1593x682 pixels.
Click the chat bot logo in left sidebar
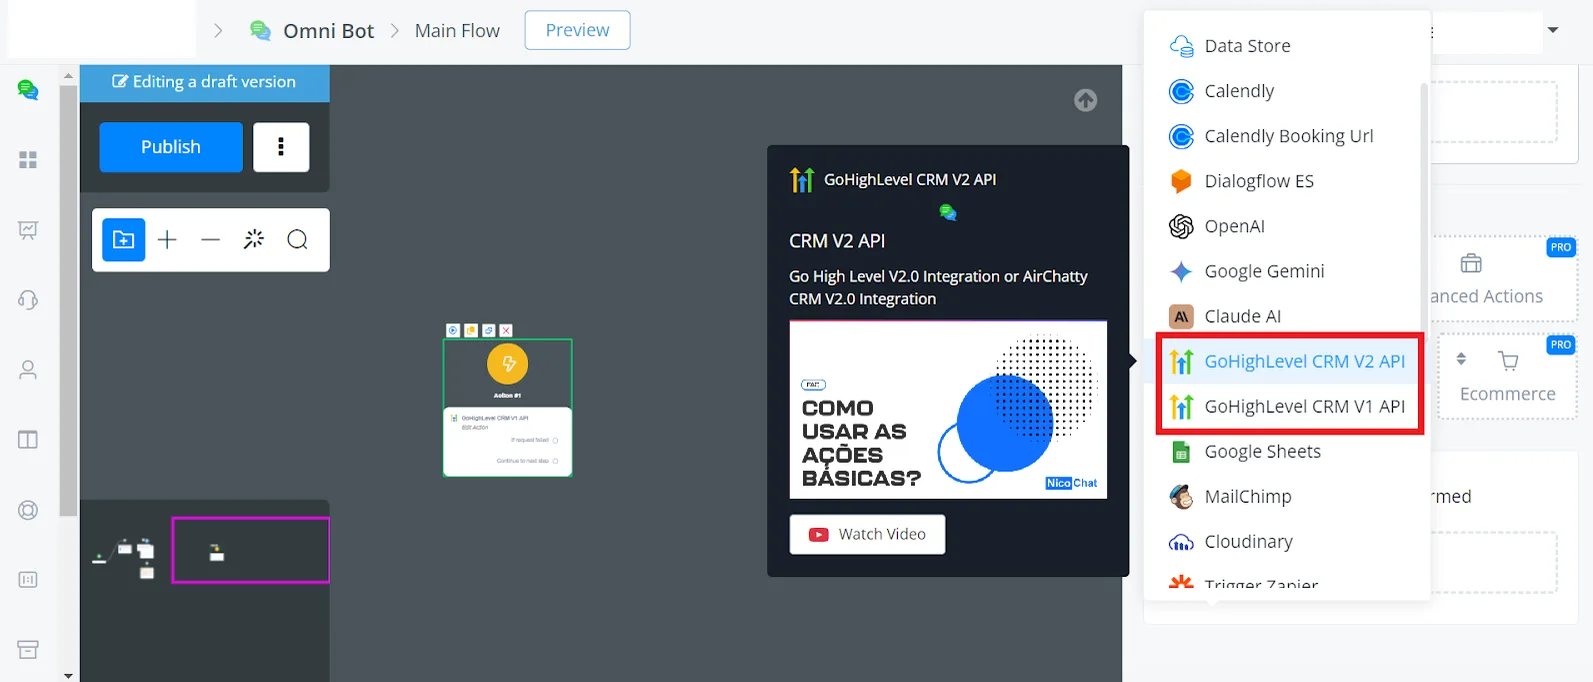(28, 90)
